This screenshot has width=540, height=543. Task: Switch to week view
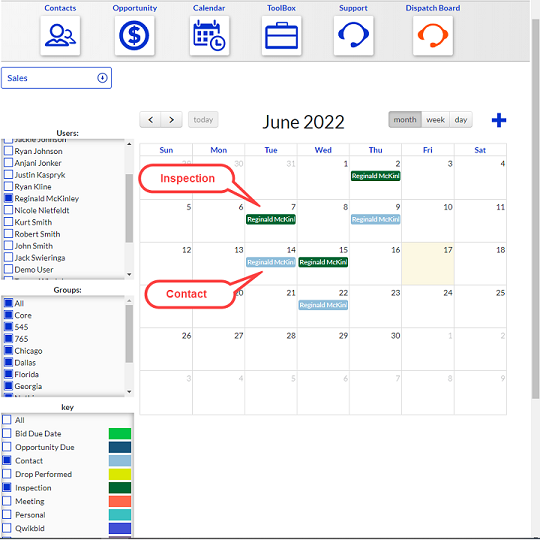click(435, 120)
